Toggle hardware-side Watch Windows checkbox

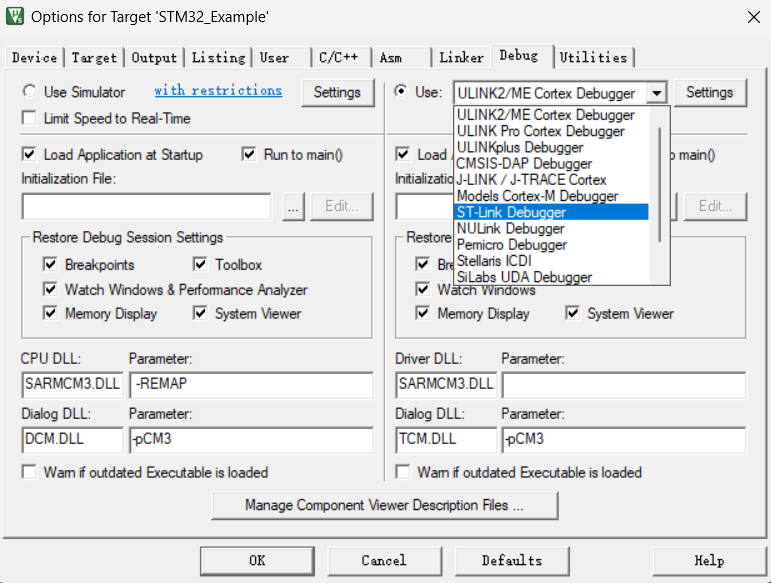coord(422,289)
